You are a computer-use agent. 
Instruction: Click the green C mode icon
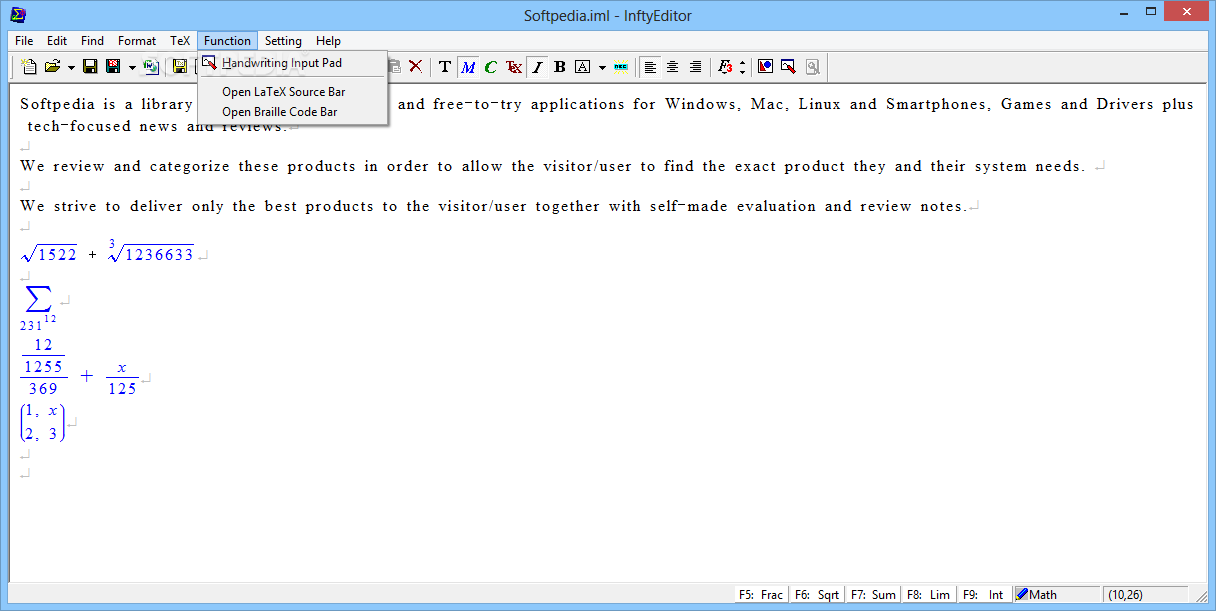click(x=491, y=67)
